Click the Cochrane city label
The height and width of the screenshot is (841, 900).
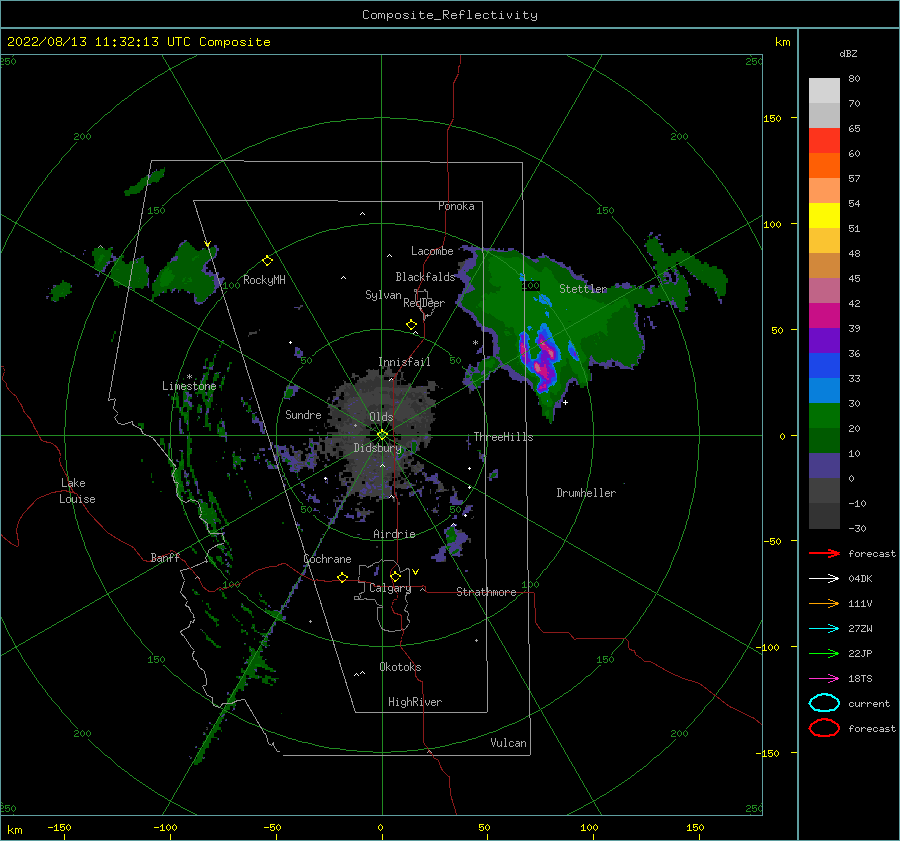(327, 559)
